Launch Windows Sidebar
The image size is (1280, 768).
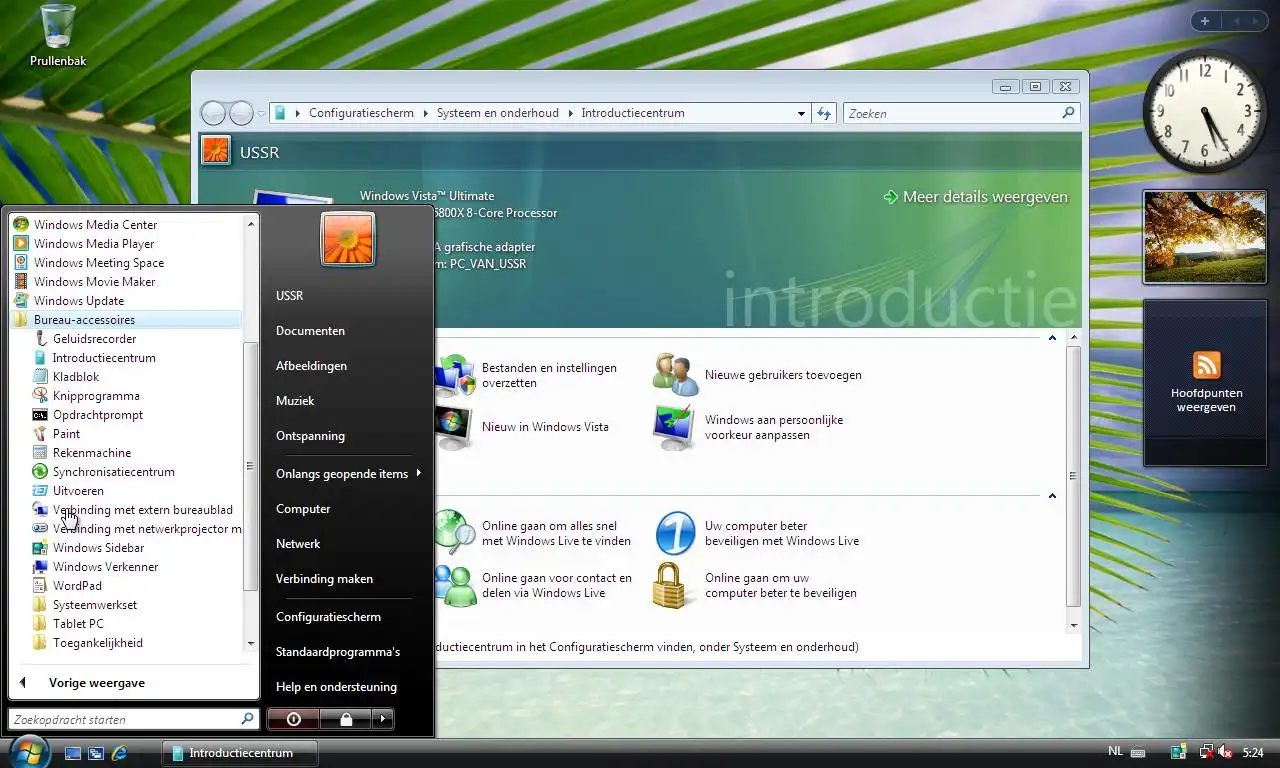[89, 548]
